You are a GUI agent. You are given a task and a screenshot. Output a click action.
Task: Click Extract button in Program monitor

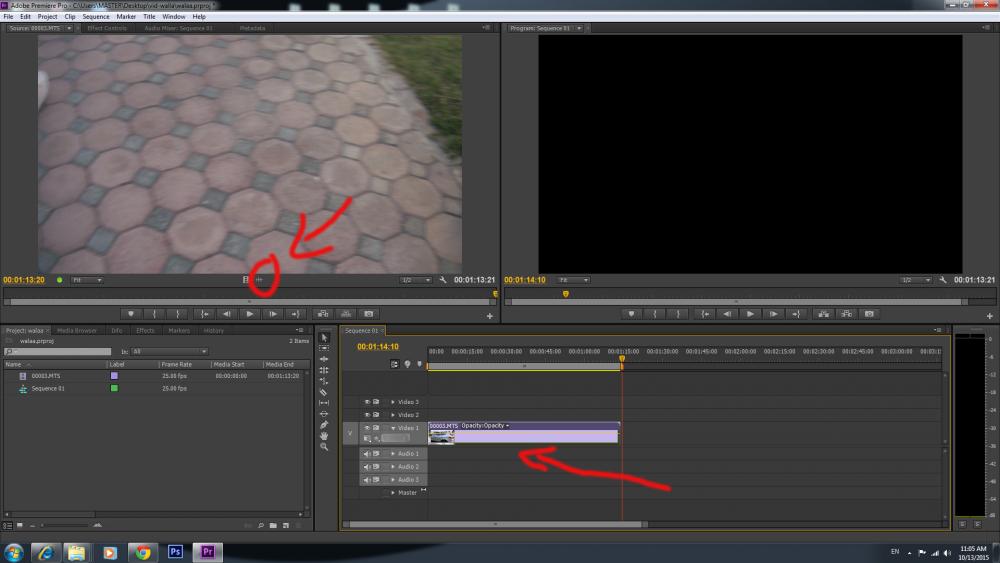click(846, 314)
